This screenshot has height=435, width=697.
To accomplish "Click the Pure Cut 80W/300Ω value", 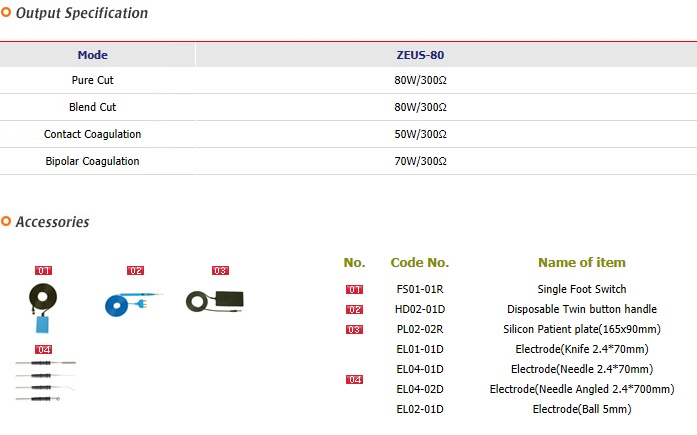I will click(420, 80).
